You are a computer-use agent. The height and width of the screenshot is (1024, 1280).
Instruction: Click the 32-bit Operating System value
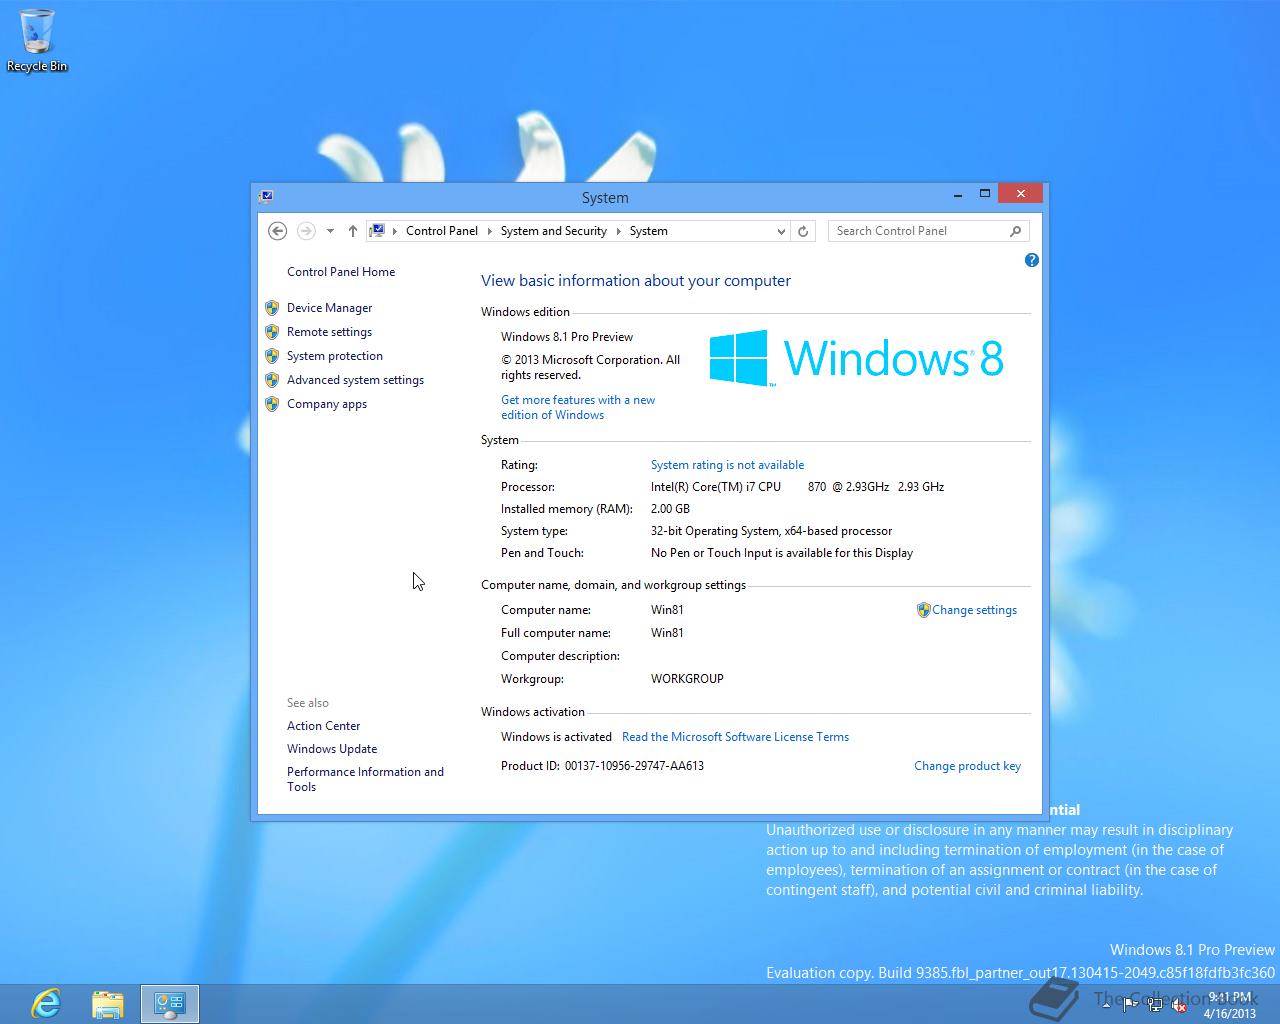[771, 531]
